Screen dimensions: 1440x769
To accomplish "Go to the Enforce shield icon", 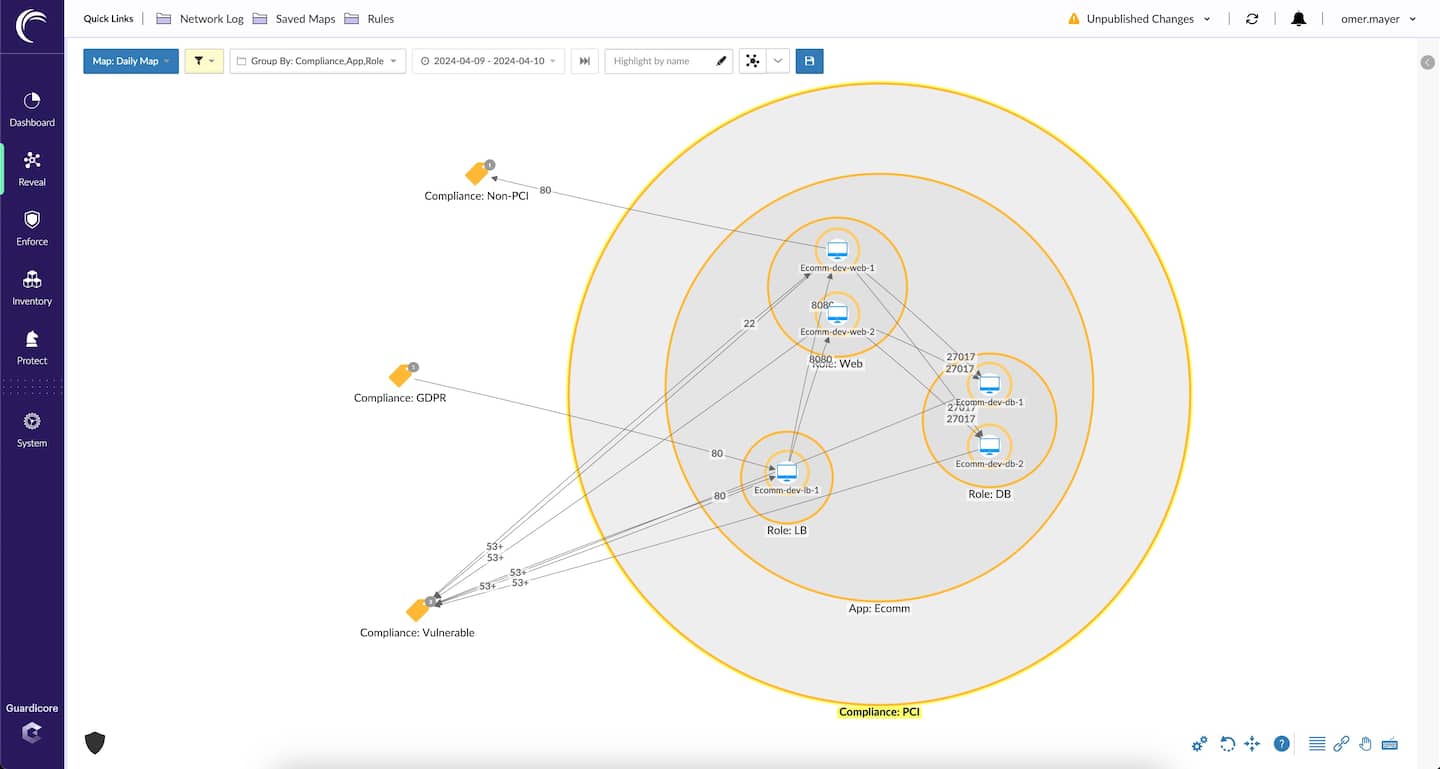I will tap(32, 227).
